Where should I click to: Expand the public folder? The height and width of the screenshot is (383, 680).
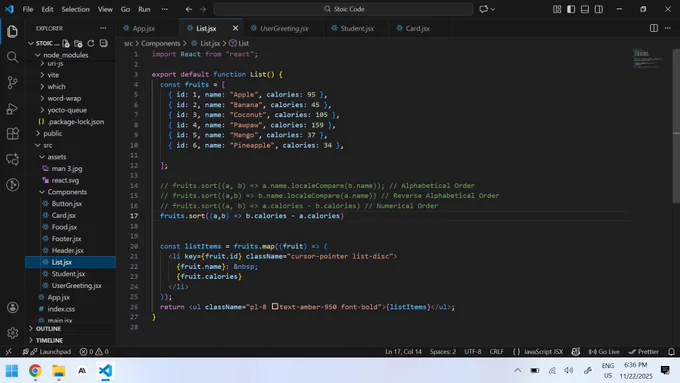[52, 134]
